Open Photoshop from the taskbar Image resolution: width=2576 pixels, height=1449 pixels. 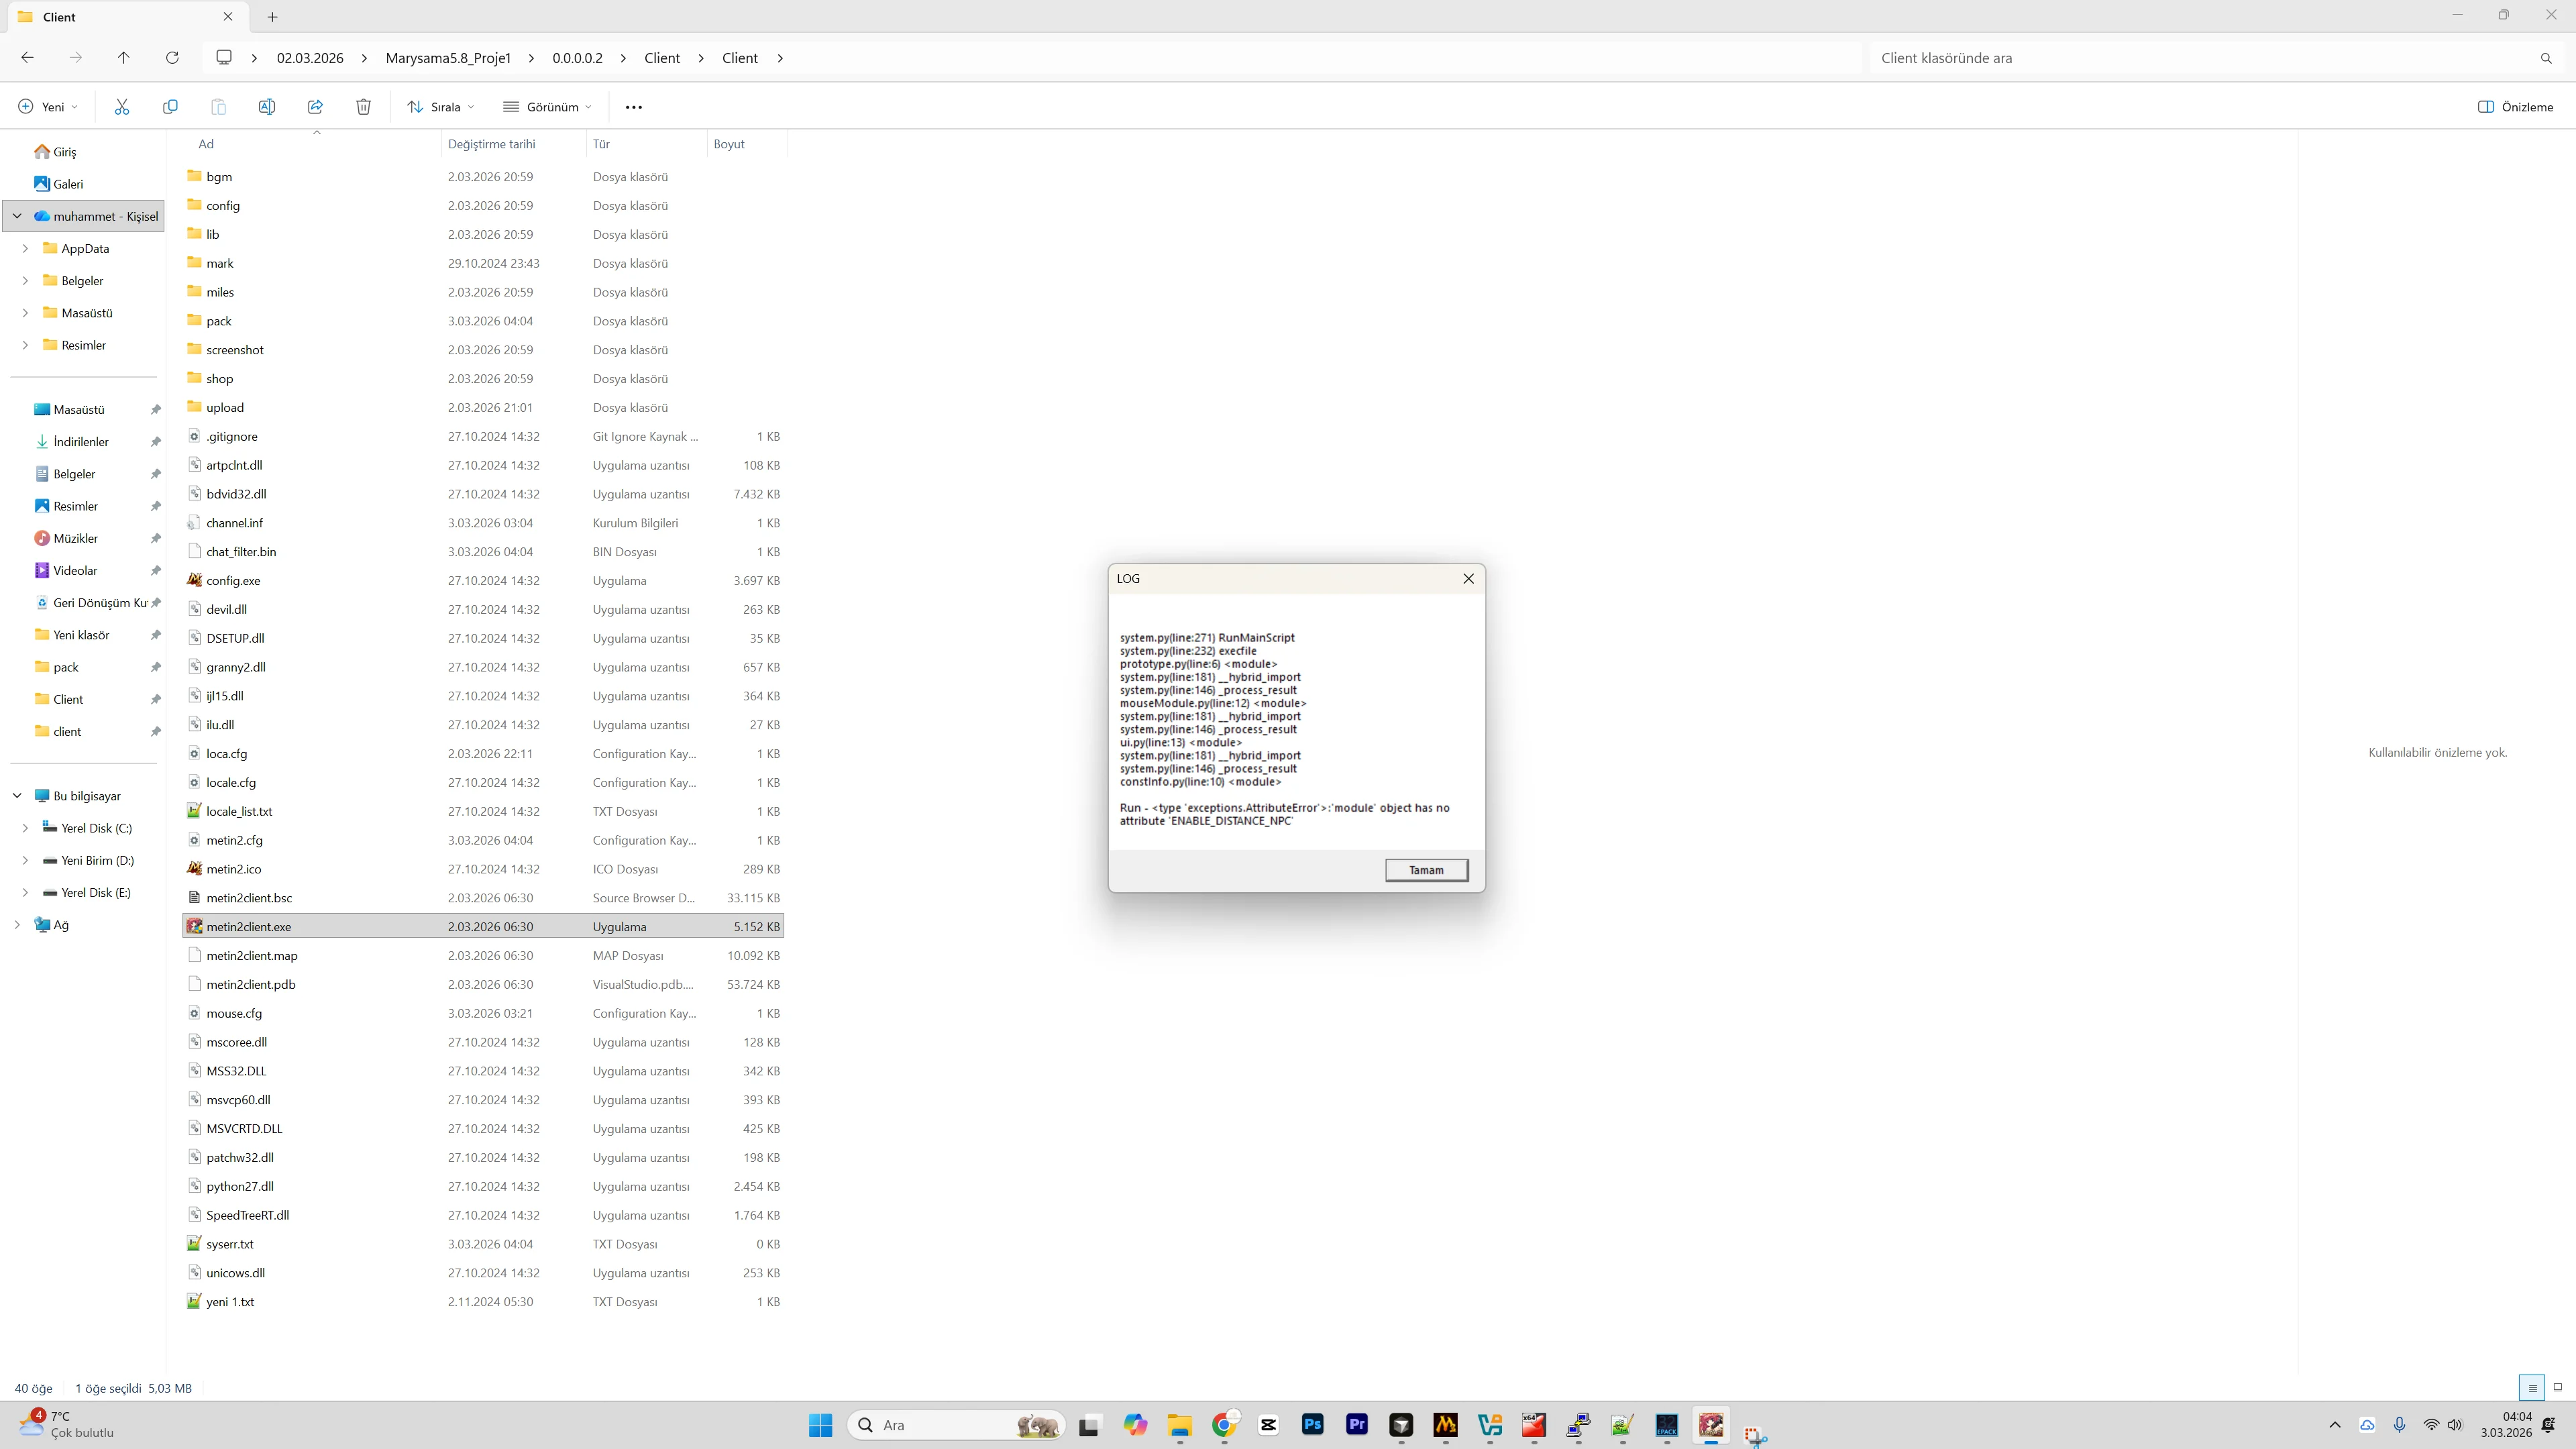[x=1312, y=1425]
